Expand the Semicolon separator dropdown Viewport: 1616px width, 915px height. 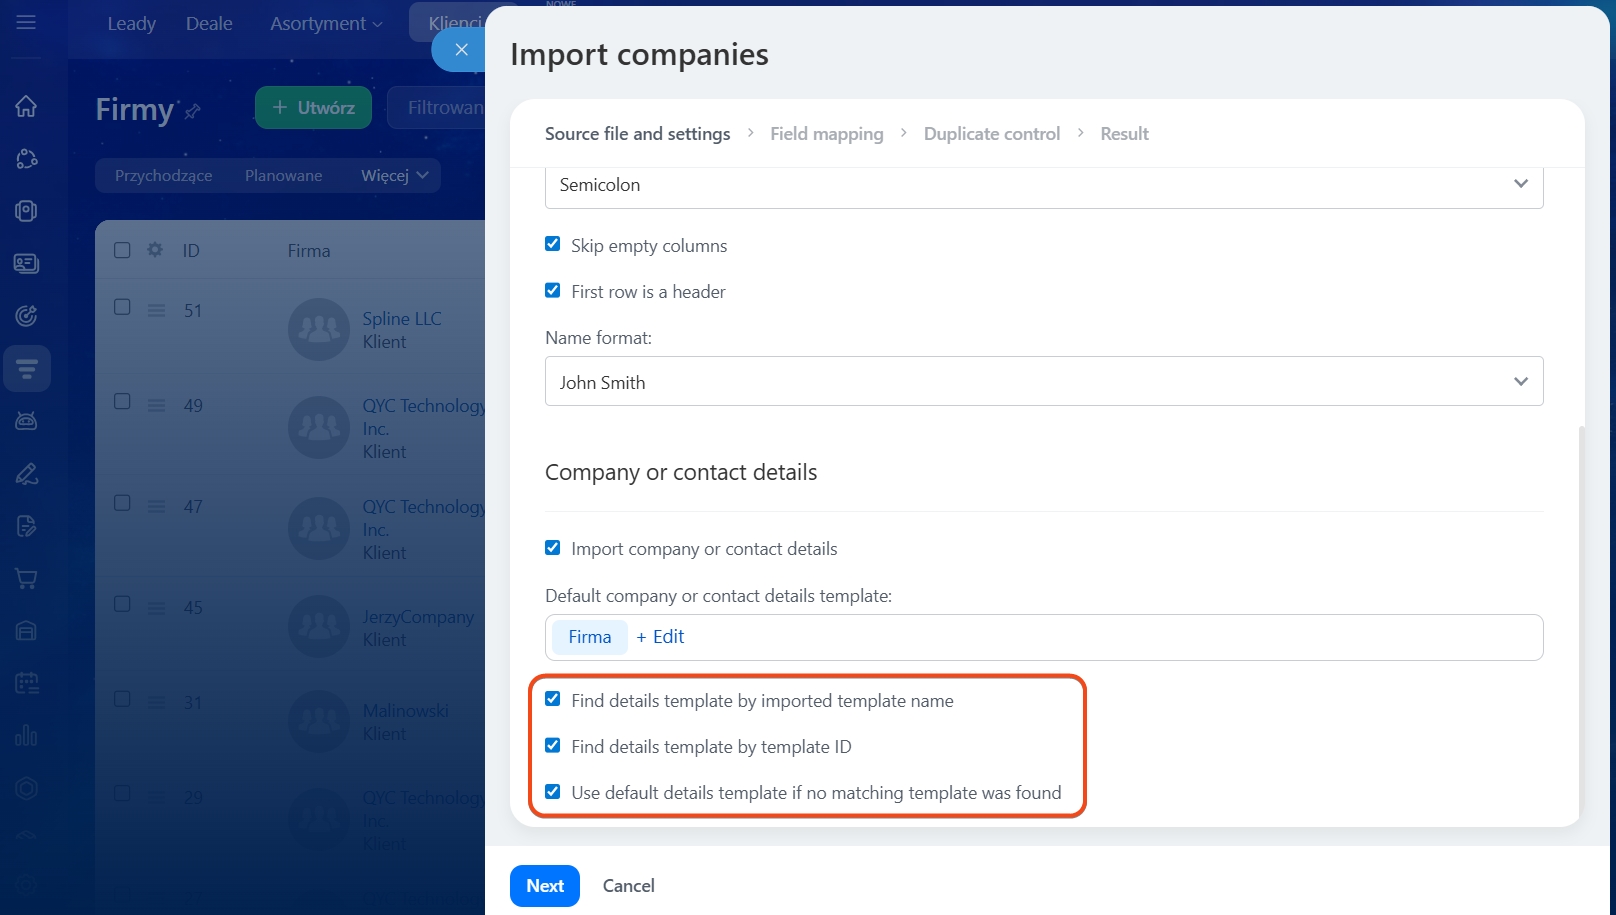click(1043, 185)
